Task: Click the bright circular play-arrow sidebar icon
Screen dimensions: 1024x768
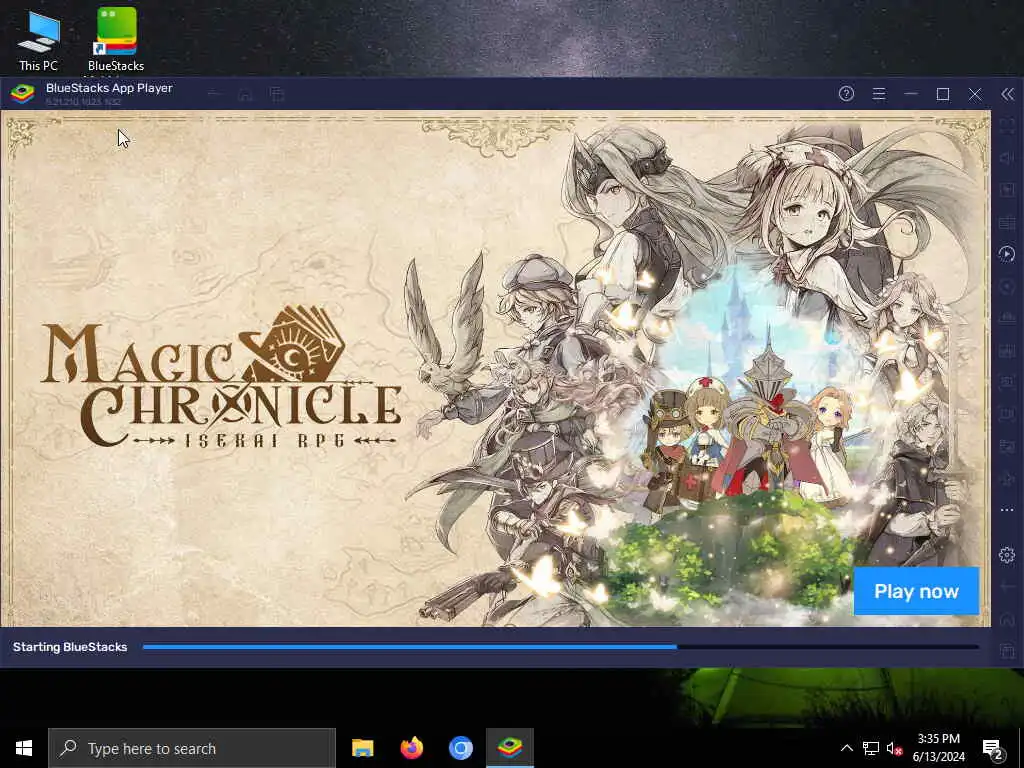Action: coord(1006,254)
